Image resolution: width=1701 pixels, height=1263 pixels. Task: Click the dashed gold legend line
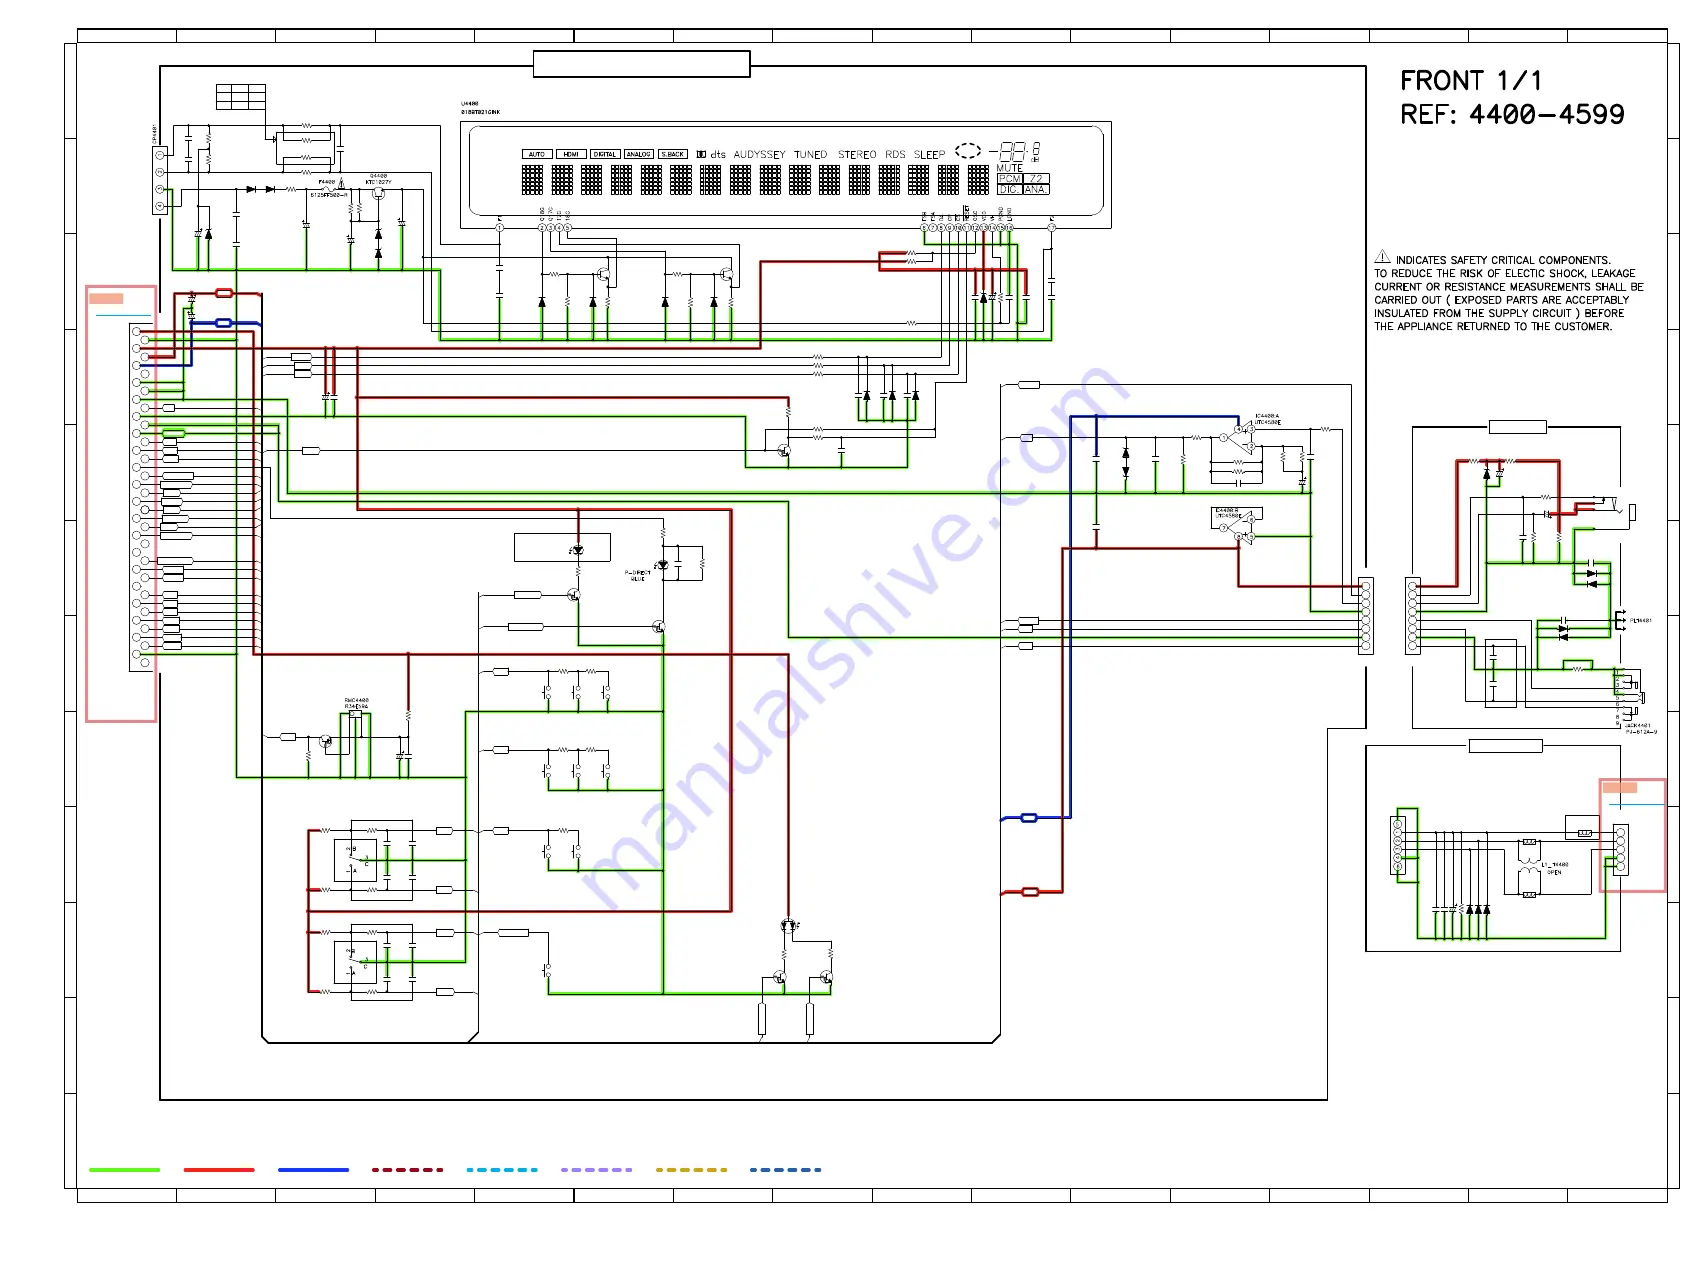click(x=691, y=1169)
